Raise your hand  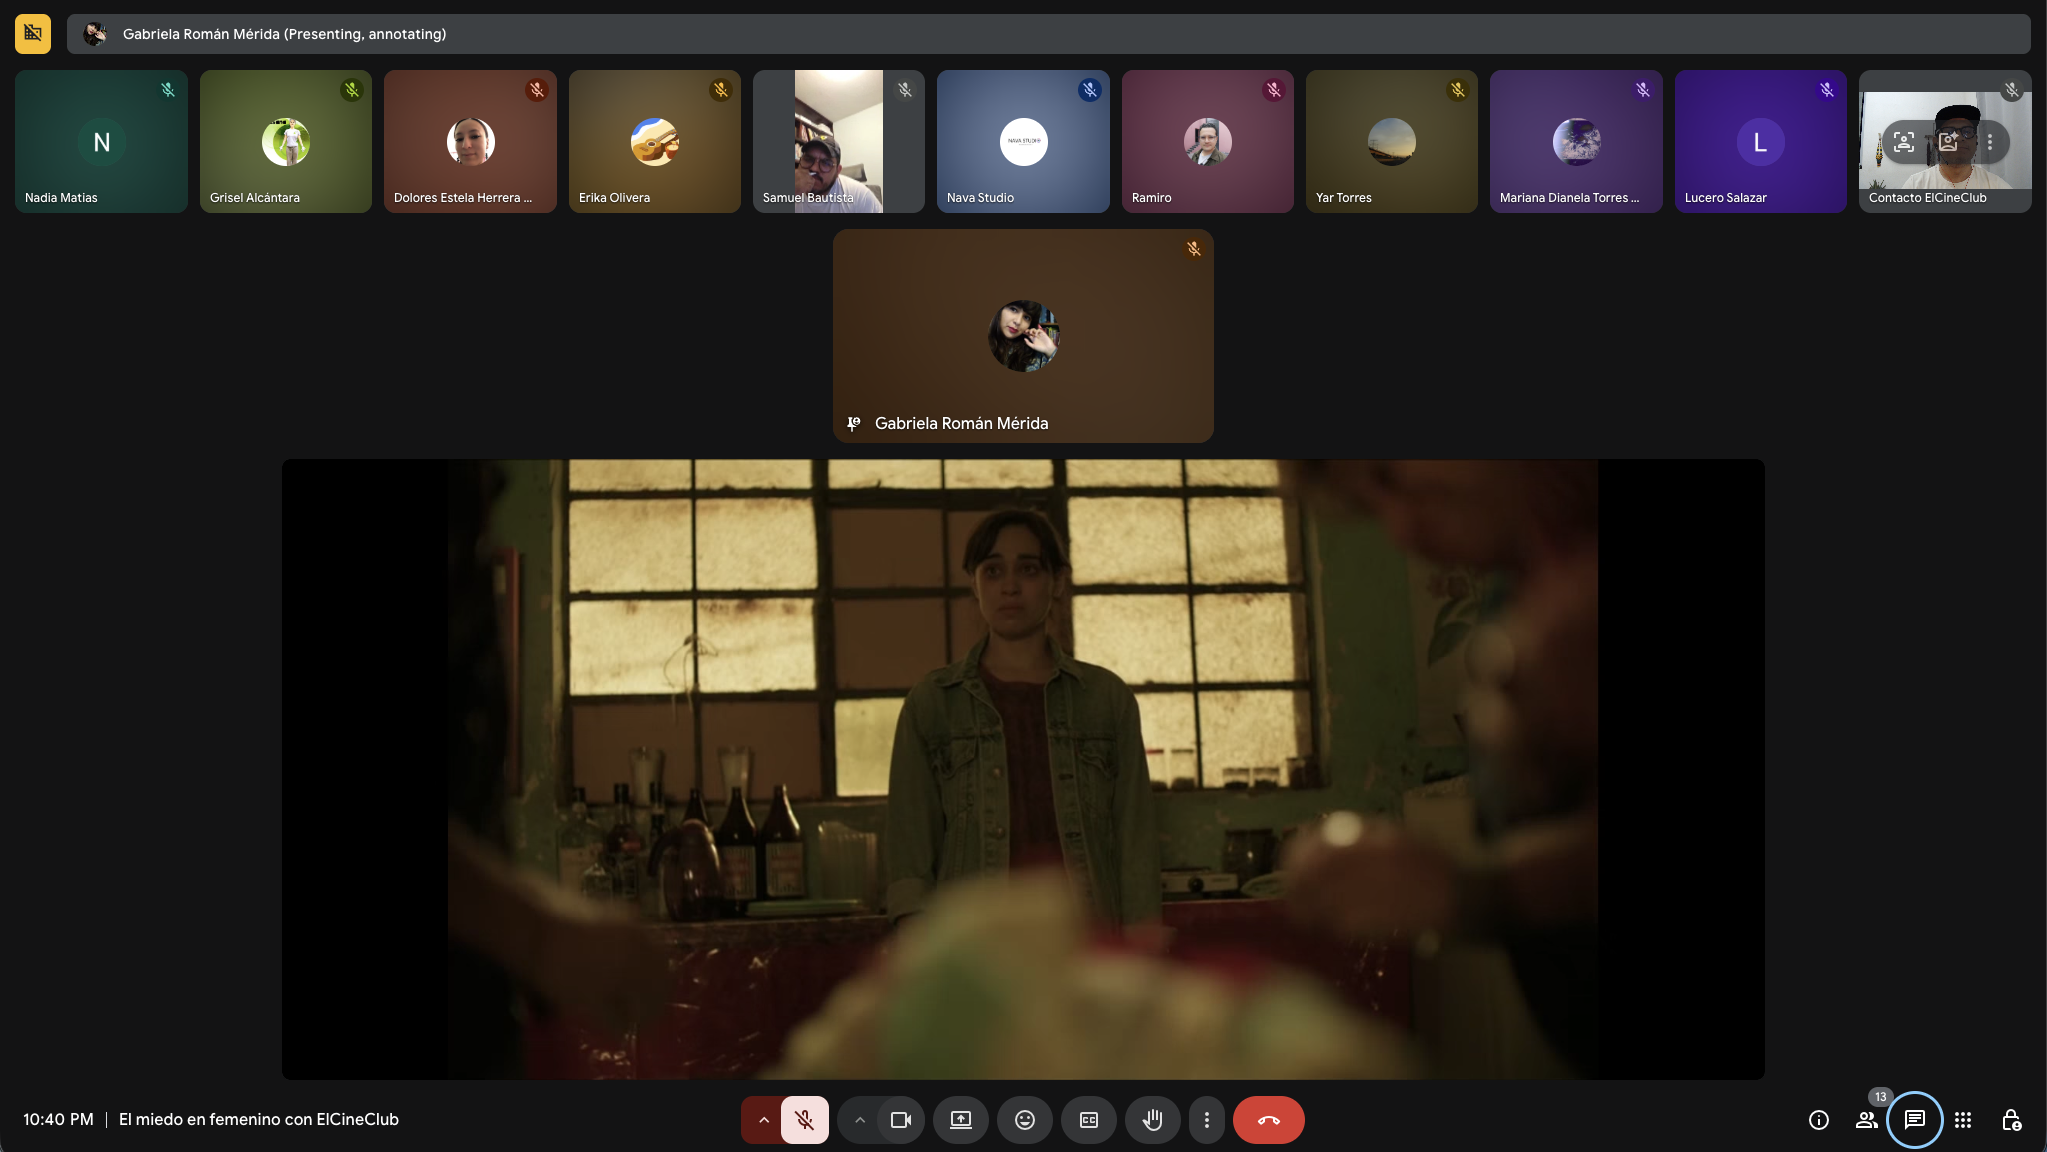(1151, 1120)
